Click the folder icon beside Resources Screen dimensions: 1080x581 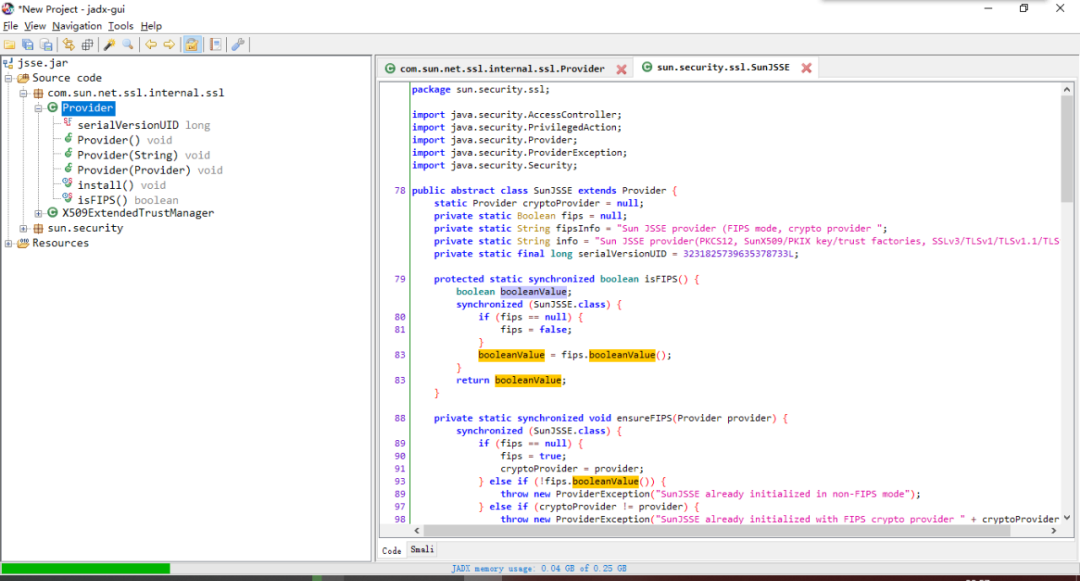pos(23,243)
